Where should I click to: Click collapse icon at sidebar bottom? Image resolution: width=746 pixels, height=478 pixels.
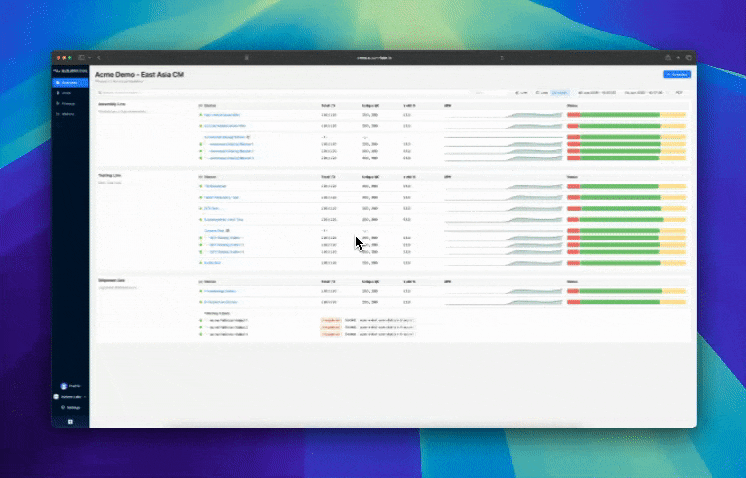70,422
